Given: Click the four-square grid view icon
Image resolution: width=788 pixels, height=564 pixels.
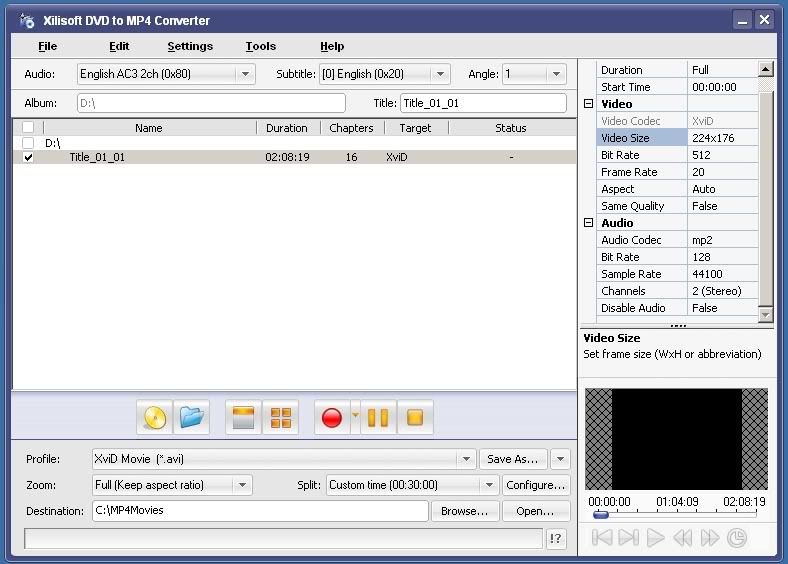Looking at the screenshot, I should [281, 417].
